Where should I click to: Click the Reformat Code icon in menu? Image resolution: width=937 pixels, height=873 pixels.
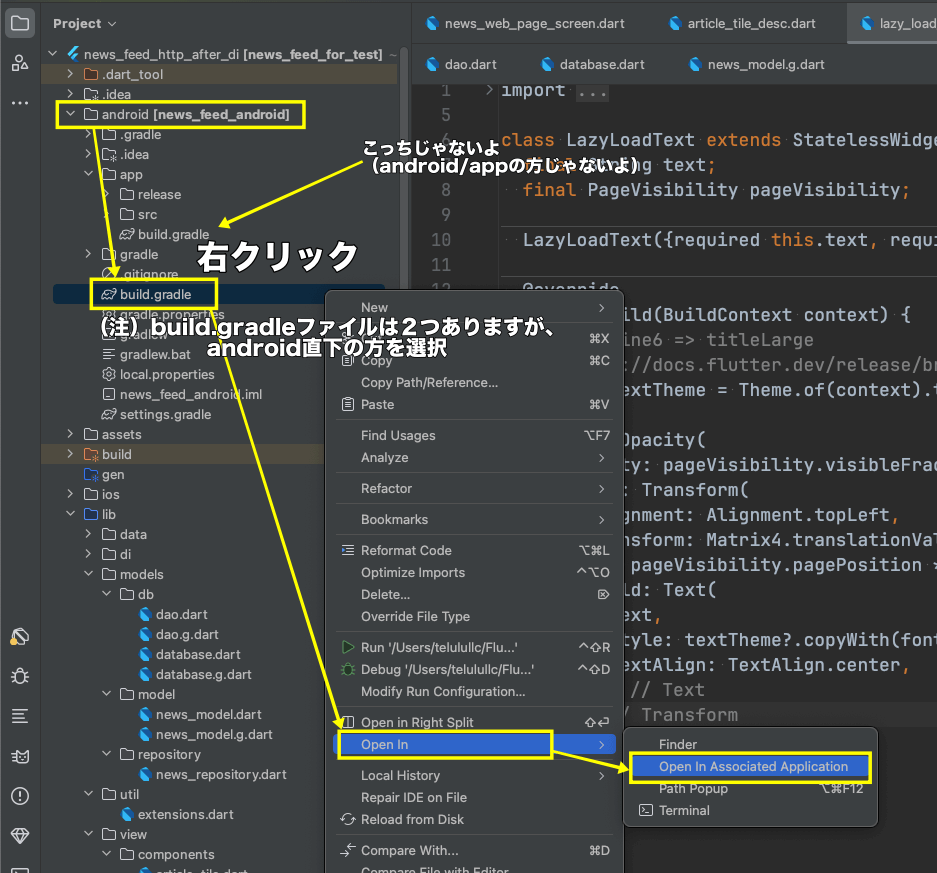347,550
